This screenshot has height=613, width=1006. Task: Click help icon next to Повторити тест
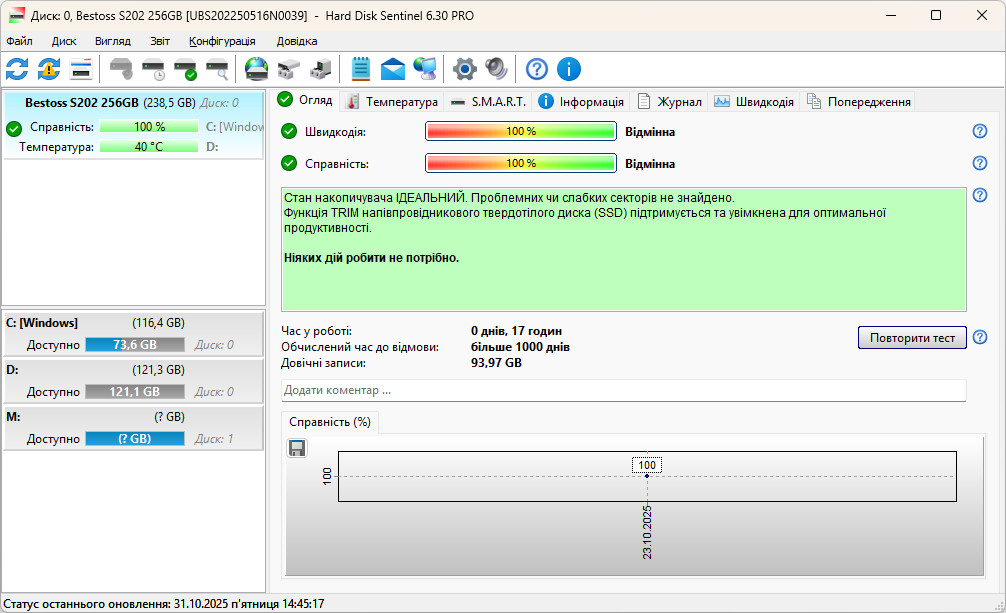point(980,337)
